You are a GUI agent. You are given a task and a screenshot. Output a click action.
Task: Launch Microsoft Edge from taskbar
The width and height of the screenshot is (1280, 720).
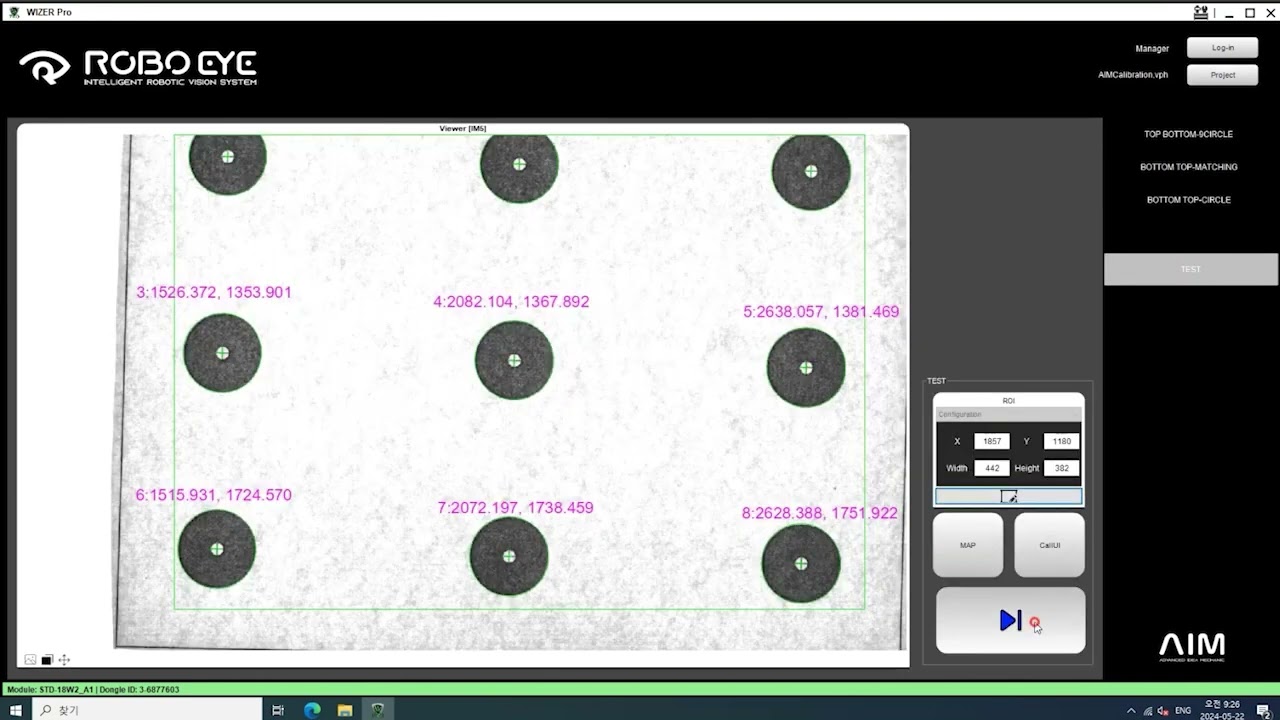(x=312, y=710)
